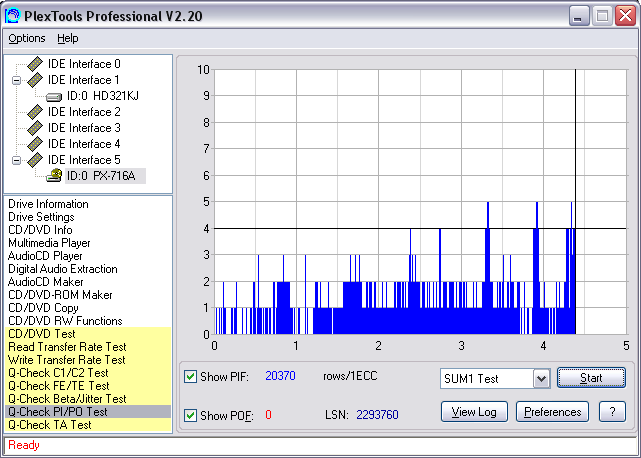Click the View Log button
Viewport: 641px width, 458px height.
(x=474, y=412)
